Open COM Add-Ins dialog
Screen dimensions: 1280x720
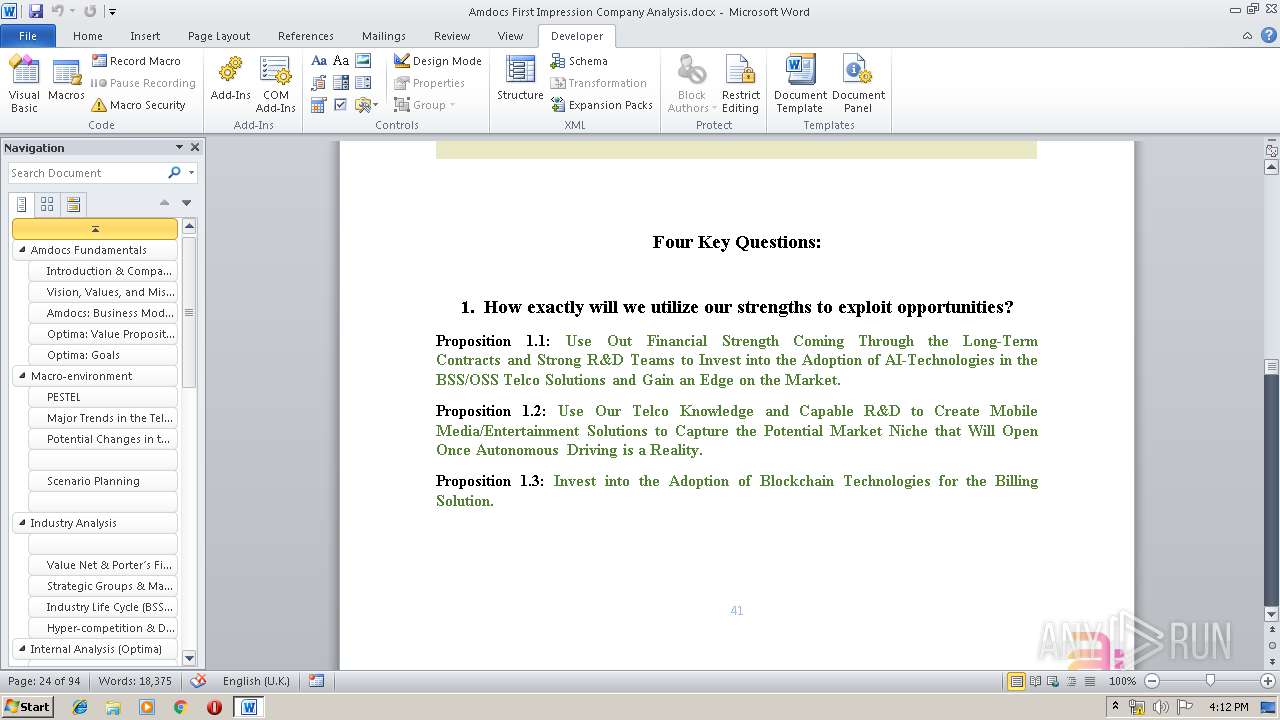coord(275,84)
